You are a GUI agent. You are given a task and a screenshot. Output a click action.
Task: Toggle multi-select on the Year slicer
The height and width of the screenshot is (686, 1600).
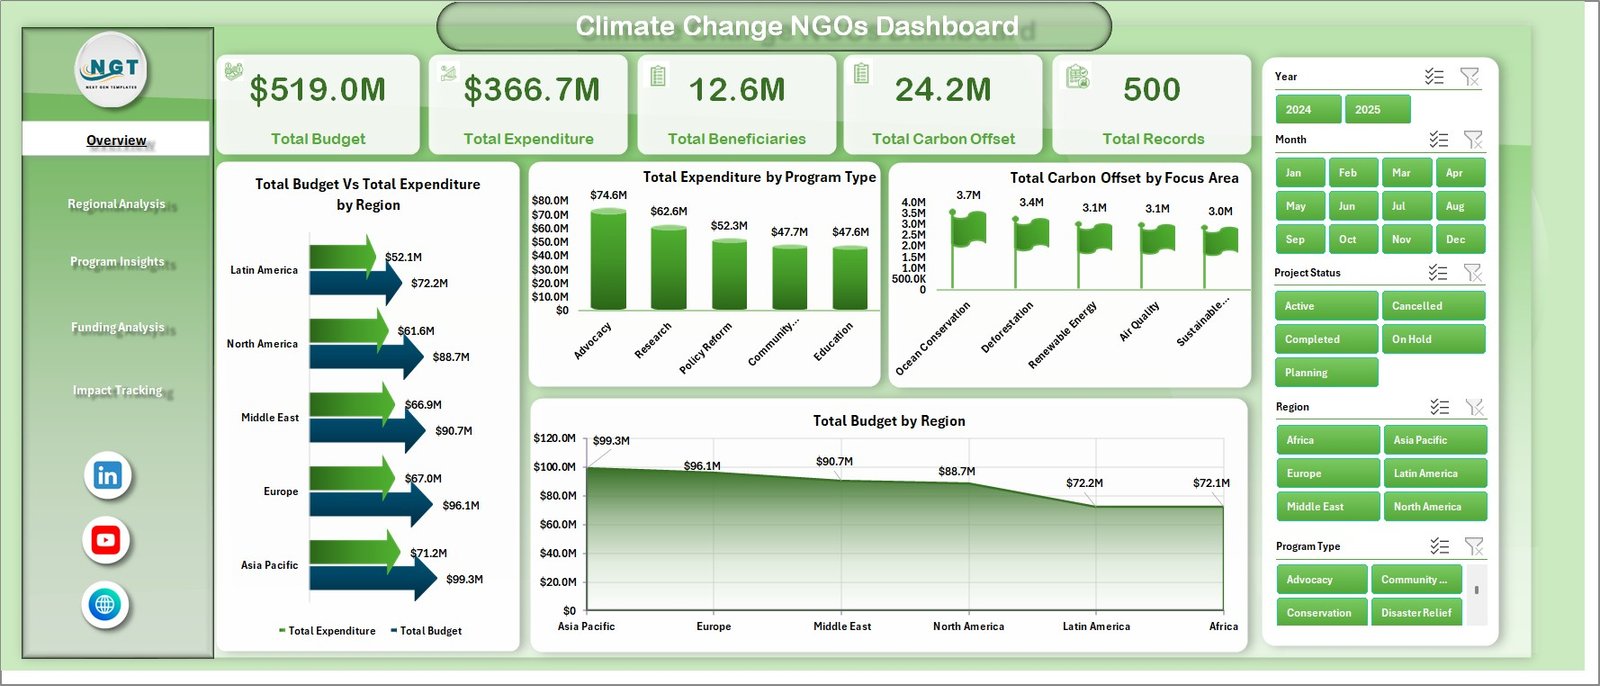(1434, 77)
